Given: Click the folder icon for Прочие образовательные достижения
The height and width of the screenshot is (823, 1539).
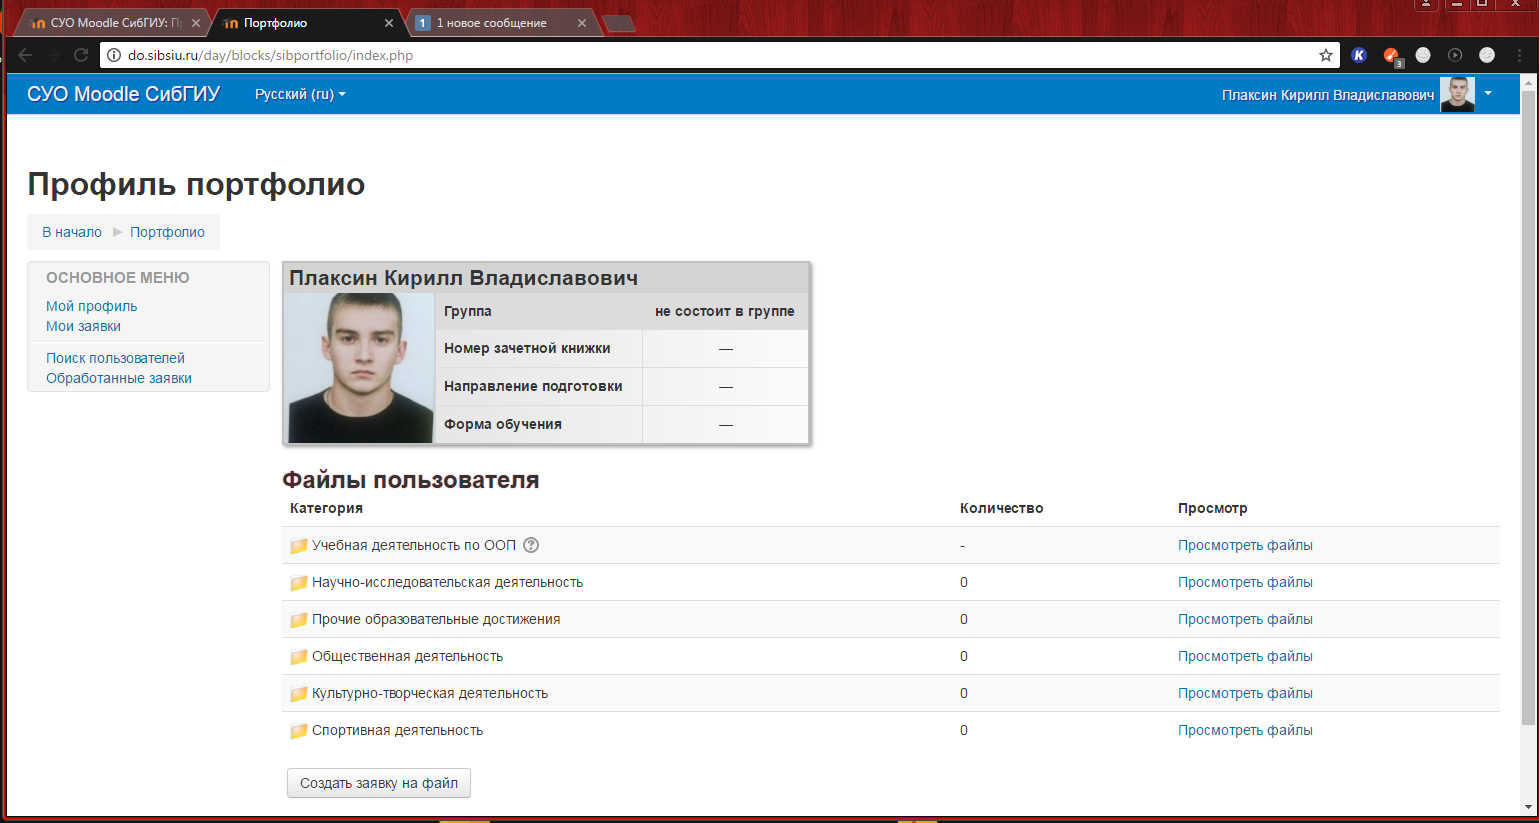Looking at the screenshot, I should pos(298,620).
